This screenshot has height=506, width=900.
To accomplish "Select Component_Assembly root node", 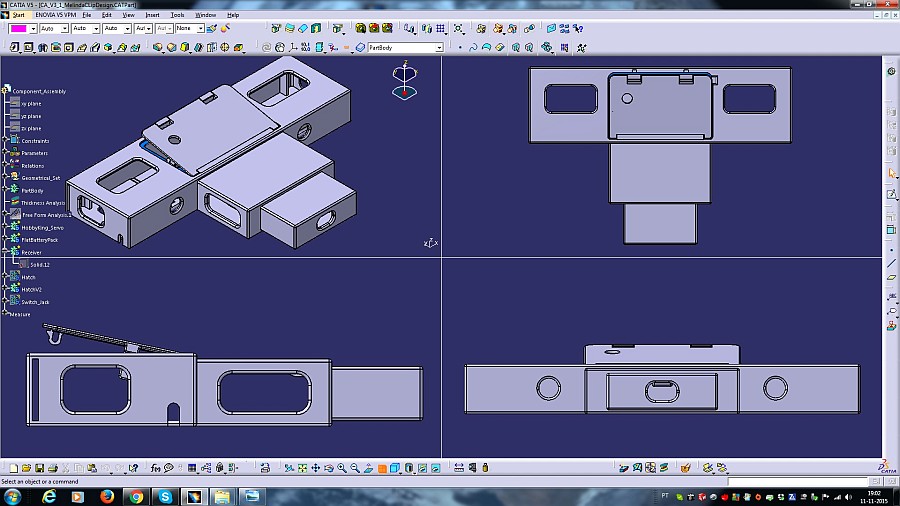I will click(39, 91).
